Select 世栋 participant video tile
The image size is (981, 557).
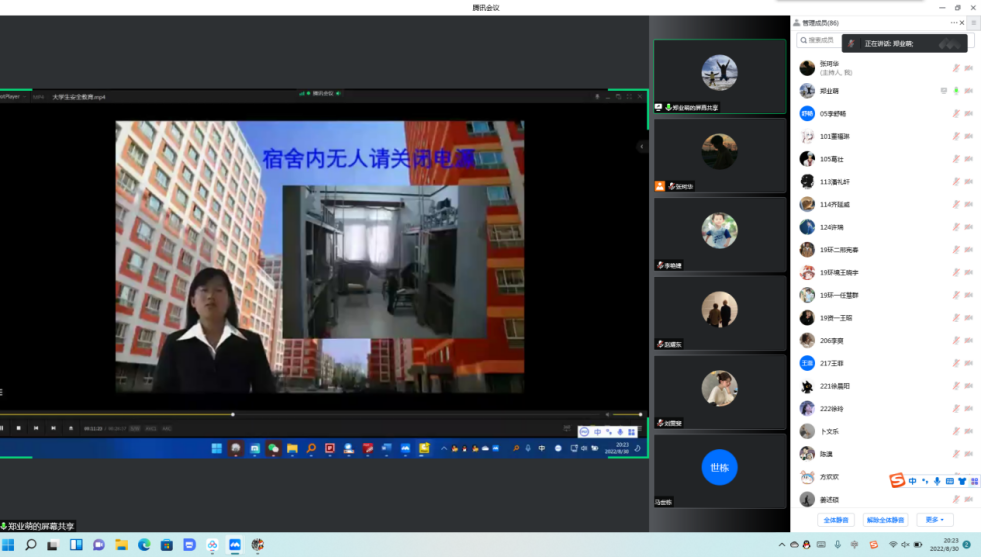click(x=719, y=468)
